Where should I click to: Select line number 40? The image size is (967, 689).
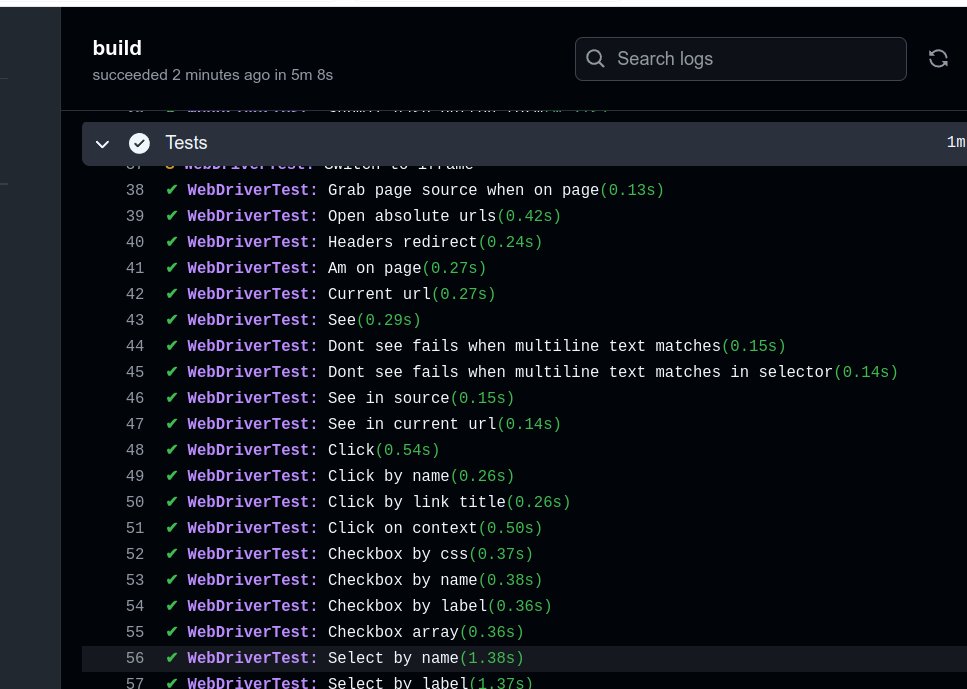tap(135, 242)
